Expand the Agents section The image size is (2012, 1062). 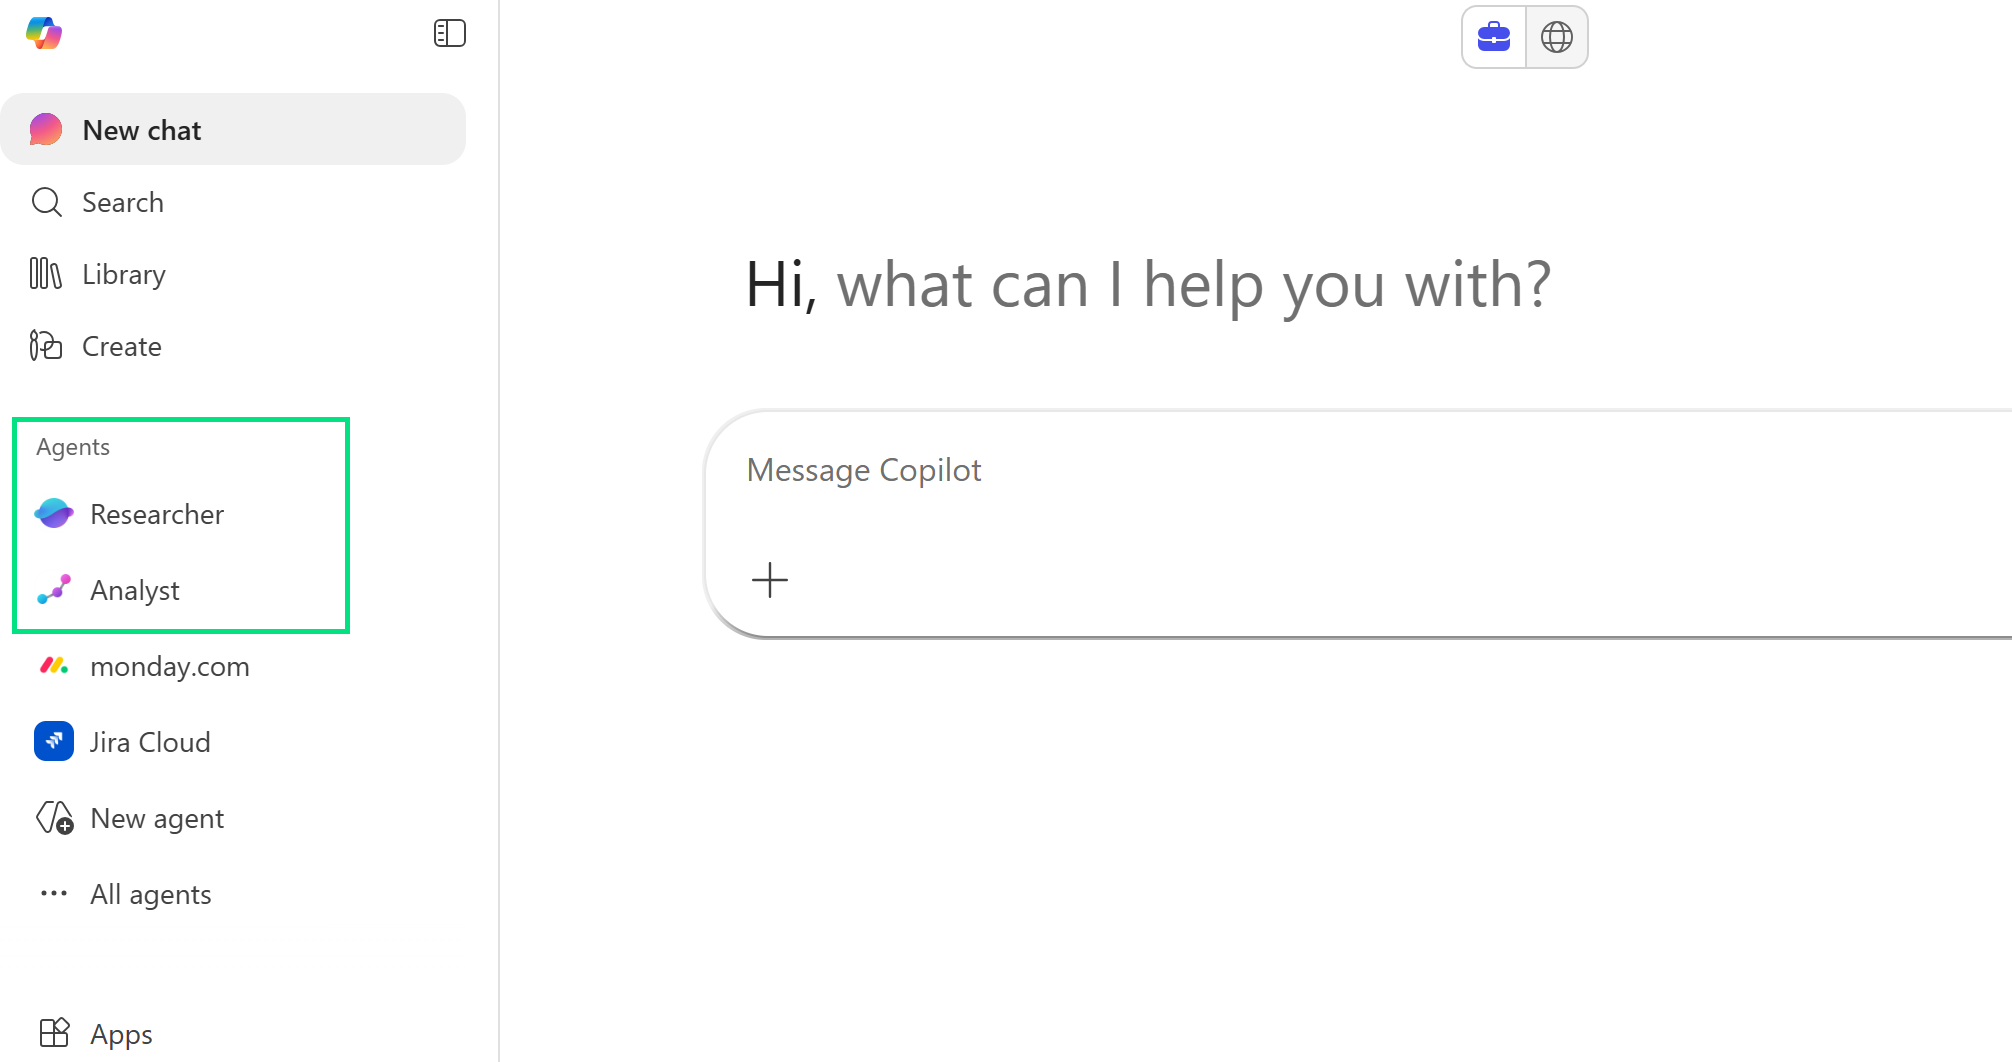(x=72, y=446)
